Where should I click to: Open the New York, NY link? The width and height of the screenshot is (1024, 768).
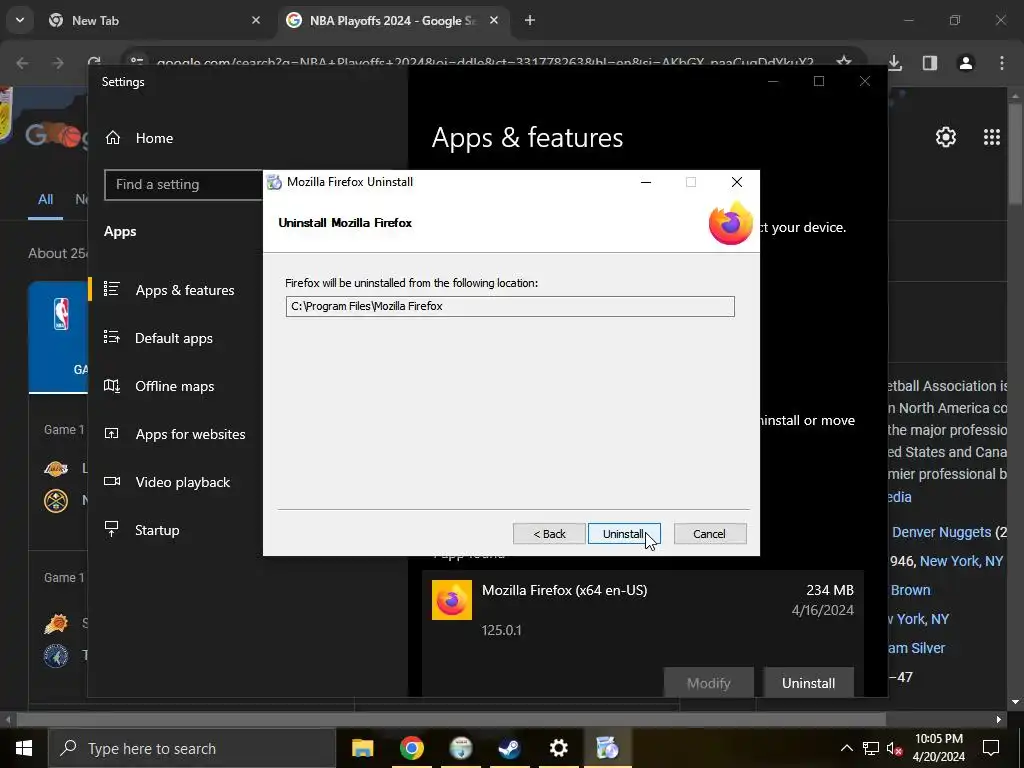961,561
